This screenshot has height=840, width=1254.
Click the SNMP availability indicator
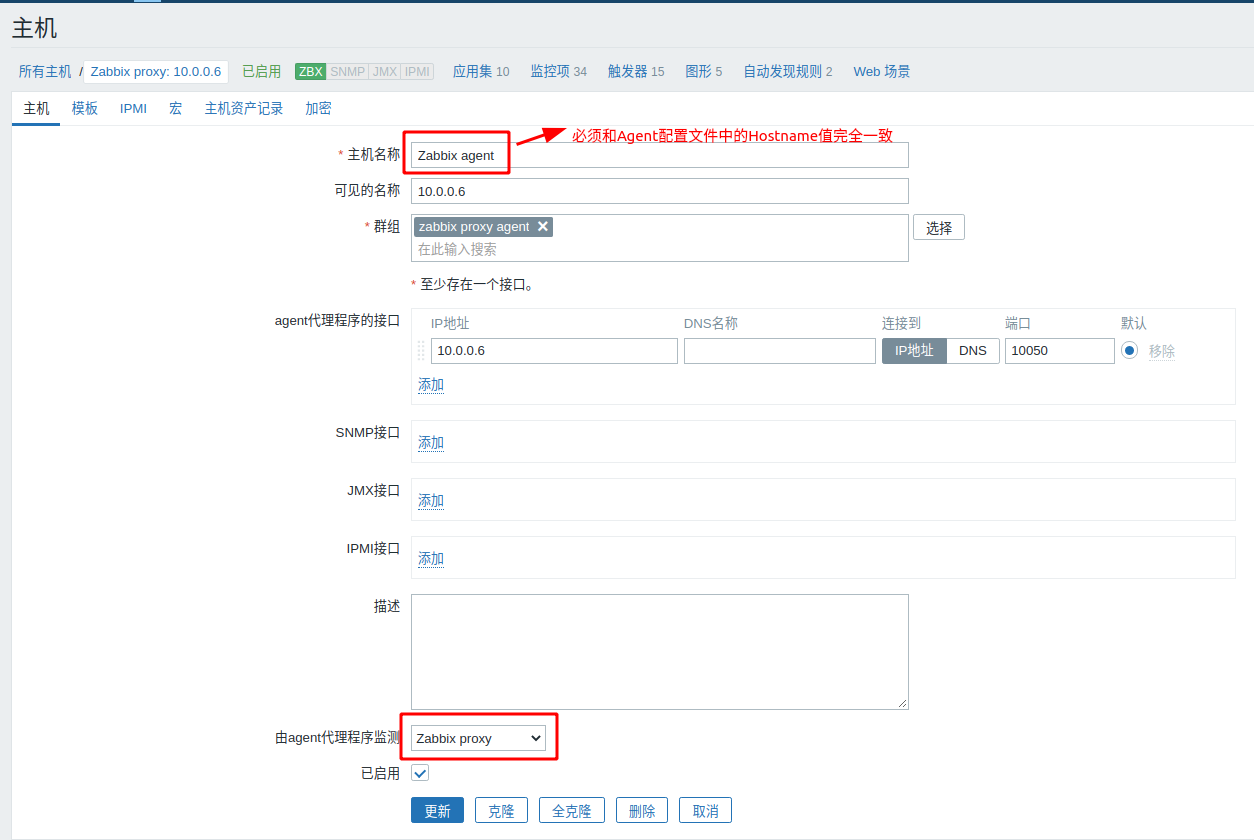pos(347,72)
